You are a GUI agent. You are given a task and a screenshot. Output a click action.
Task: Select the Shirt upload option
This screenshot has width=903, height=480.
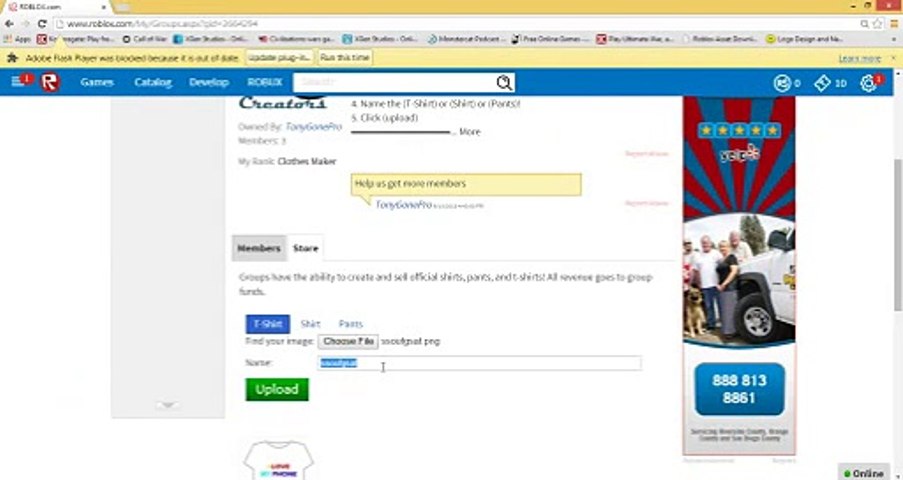310,324
